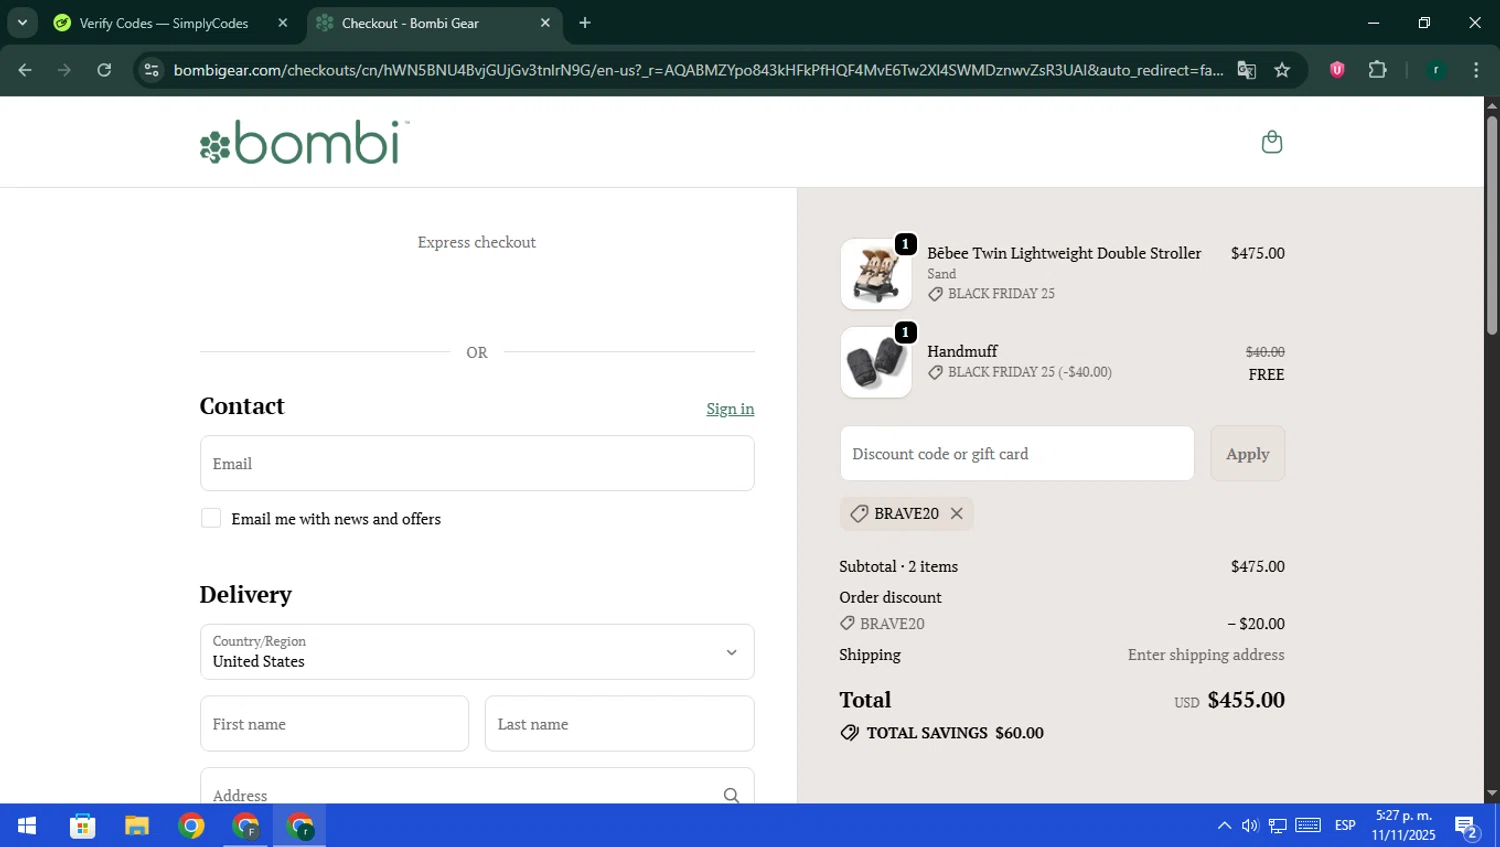
Task: Click the Handmuff product thumbnail
Action: point(876,362)
